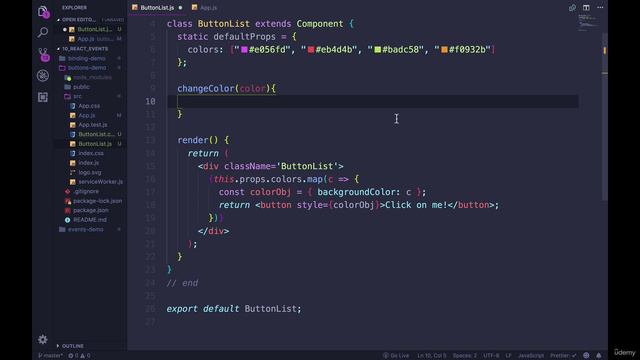Change language mode from JavaScript

pos(531,356)
